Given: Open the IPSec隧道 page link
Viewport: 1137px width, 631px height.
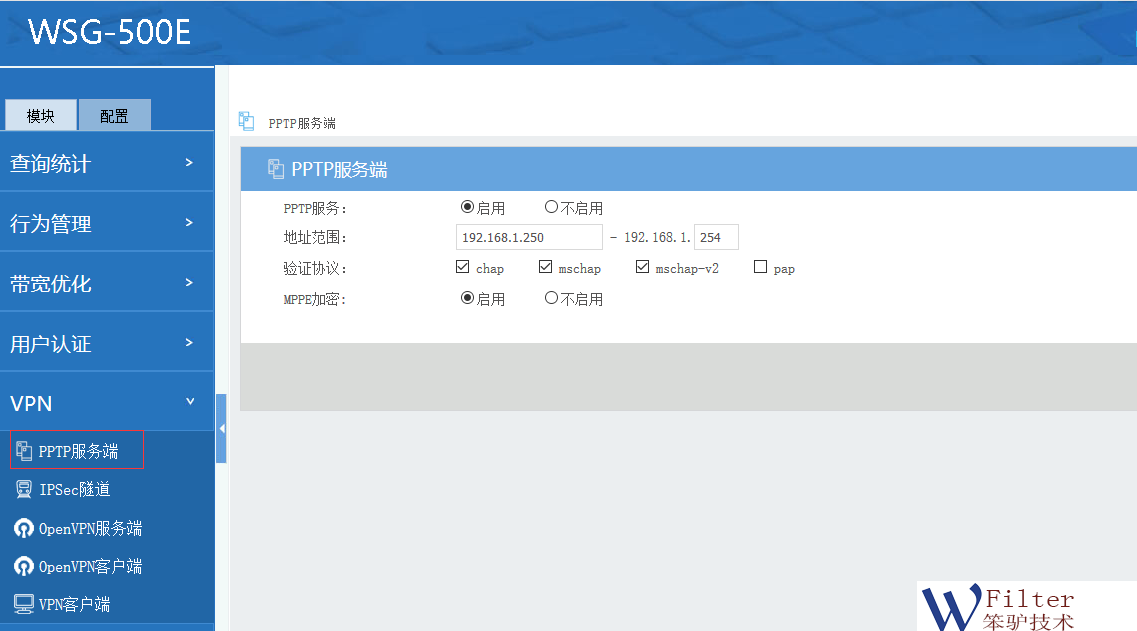Looking at the screenshot, I should point(74,489).
